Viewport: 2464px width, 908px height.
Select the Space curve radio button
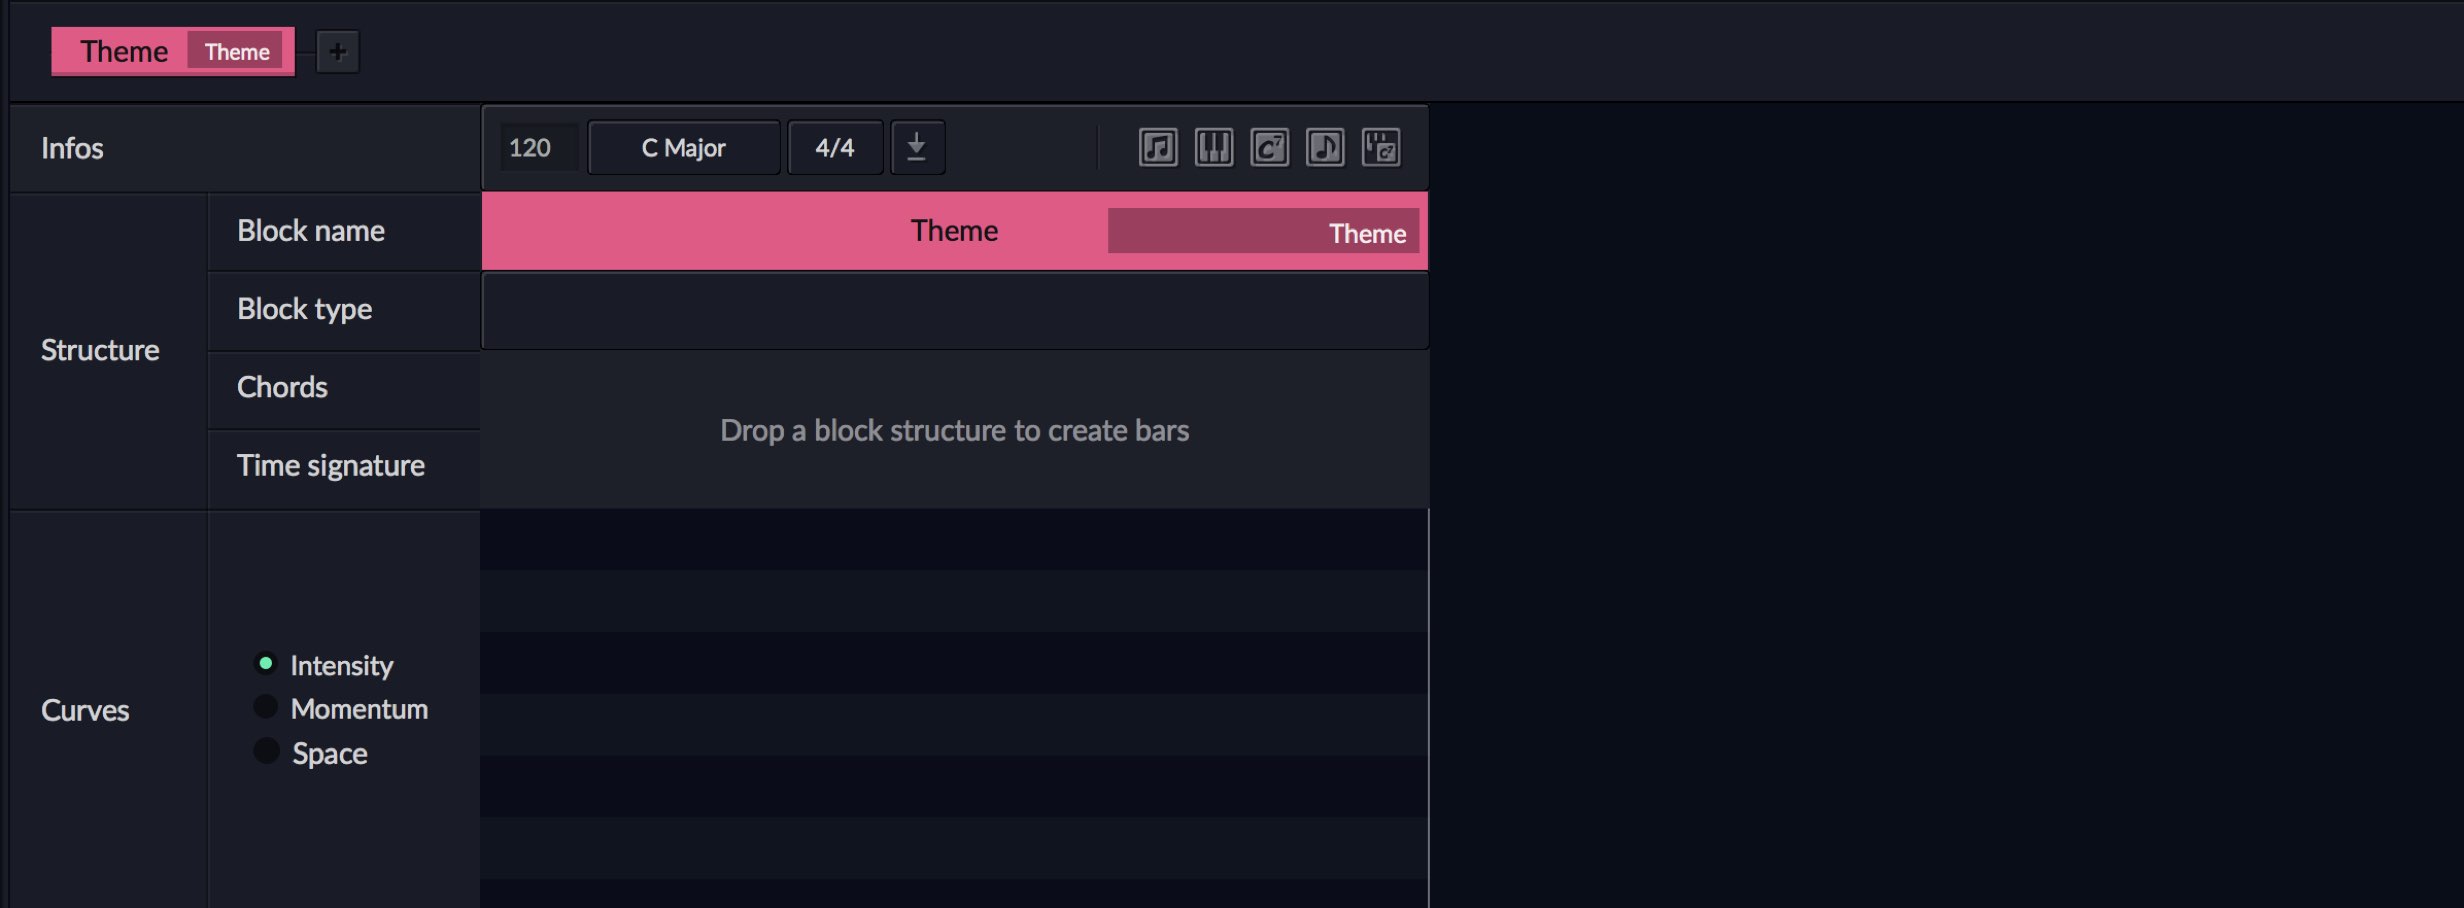(x=266, y=751)
